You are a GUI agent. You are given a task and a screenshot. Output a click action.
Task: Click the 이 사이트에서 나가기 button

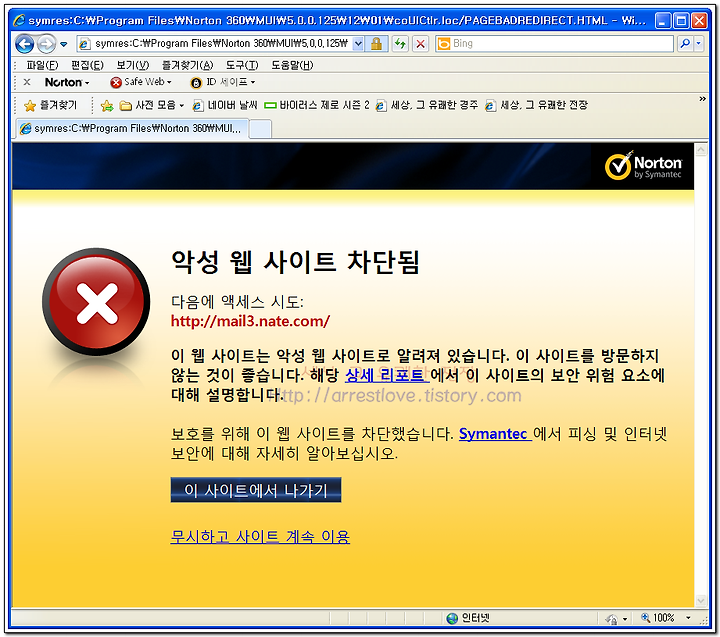(x=256, y=490)
